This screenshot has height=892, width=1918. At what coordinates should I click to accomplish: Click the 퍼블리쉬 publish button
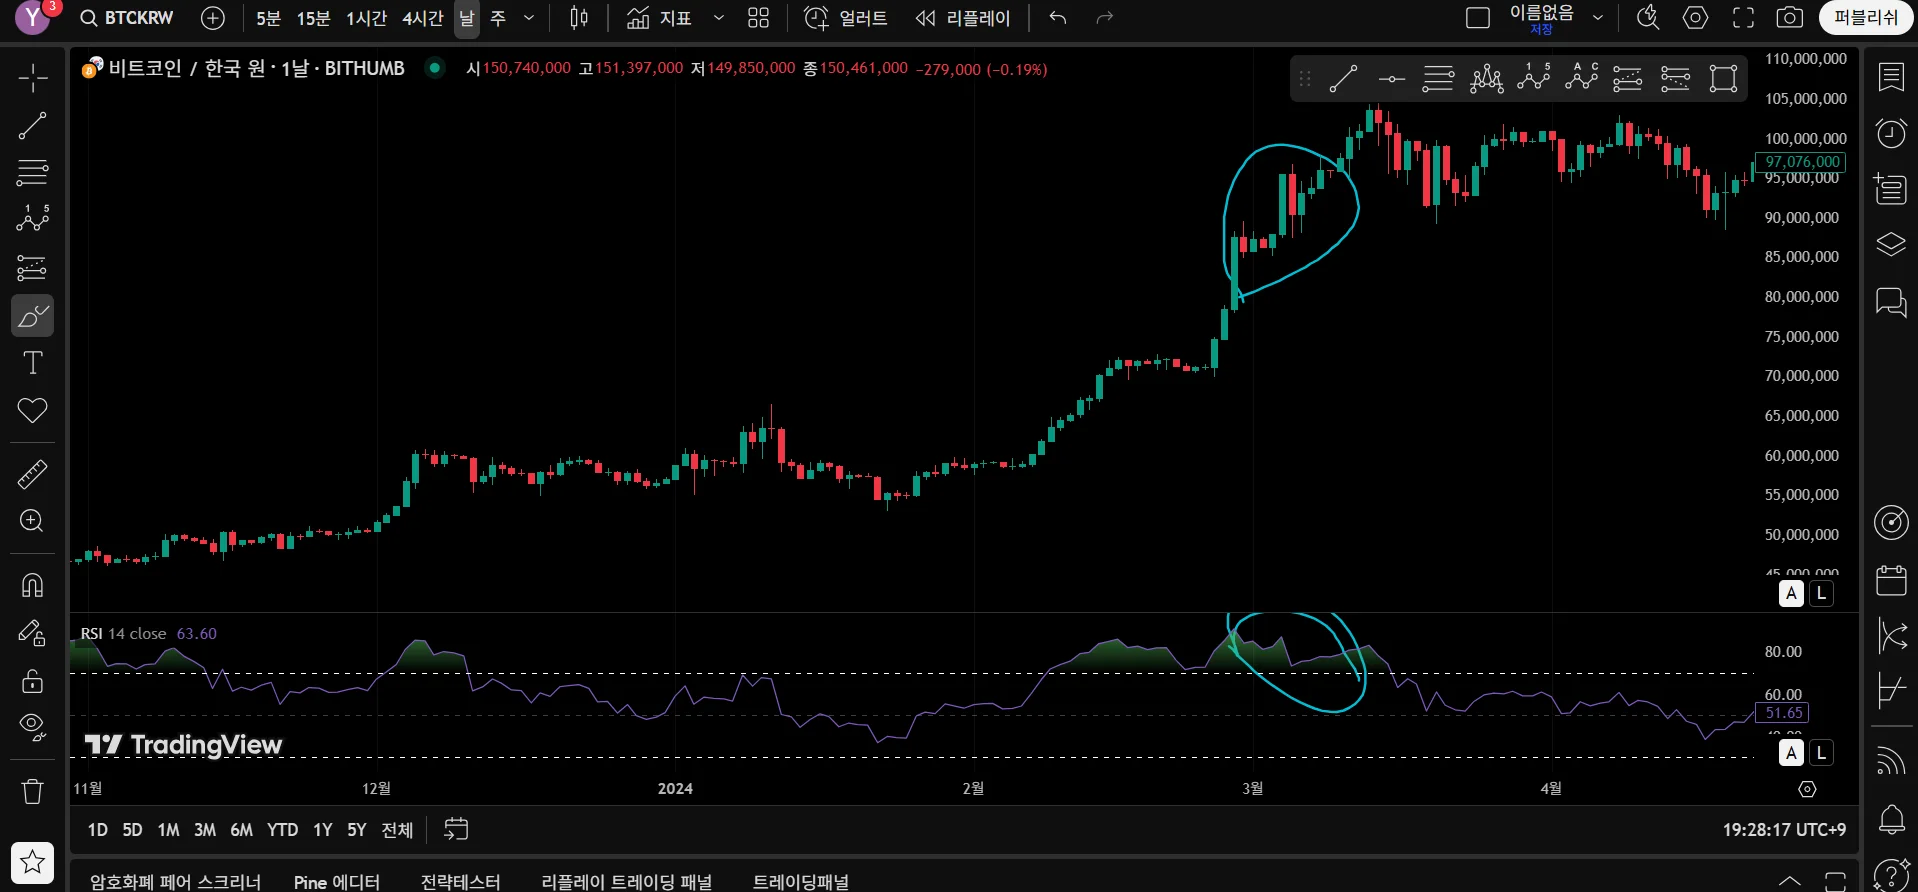1866,18
